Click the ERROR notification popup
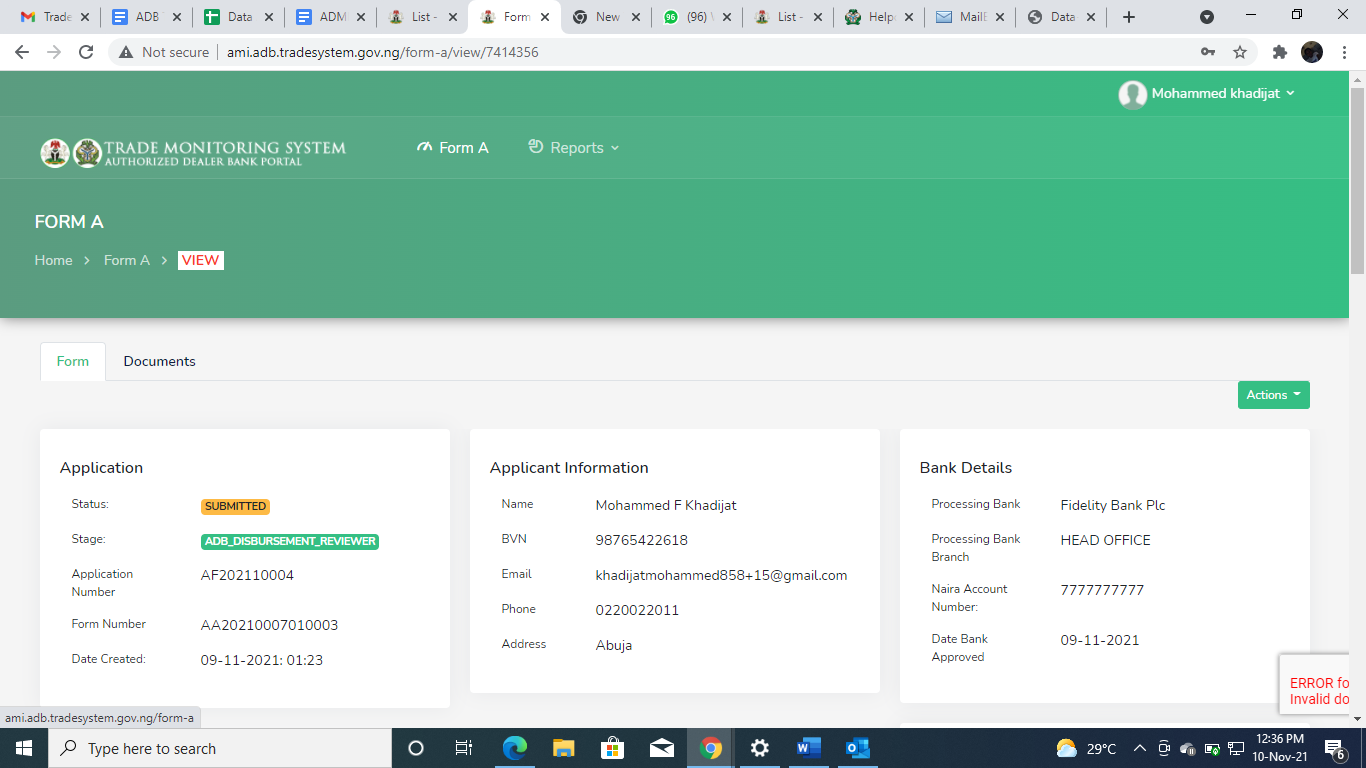Image resolution: width=1366 pixels, height=768 pixels. (x=1314, y=684)
